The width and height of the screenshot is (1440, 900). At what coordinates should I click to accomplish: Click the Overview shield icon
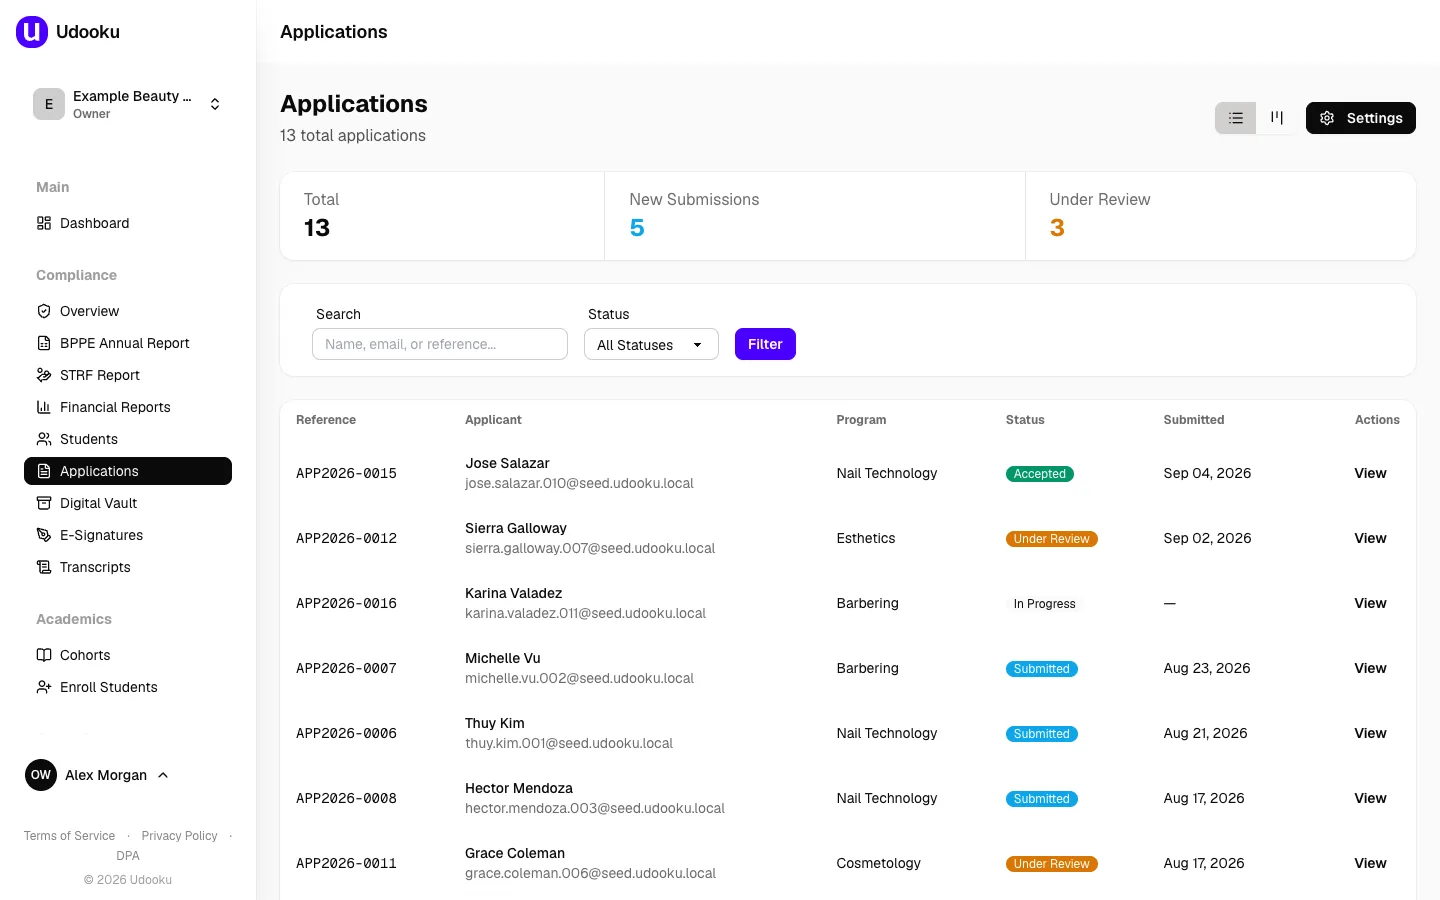(x=44, y=311)
